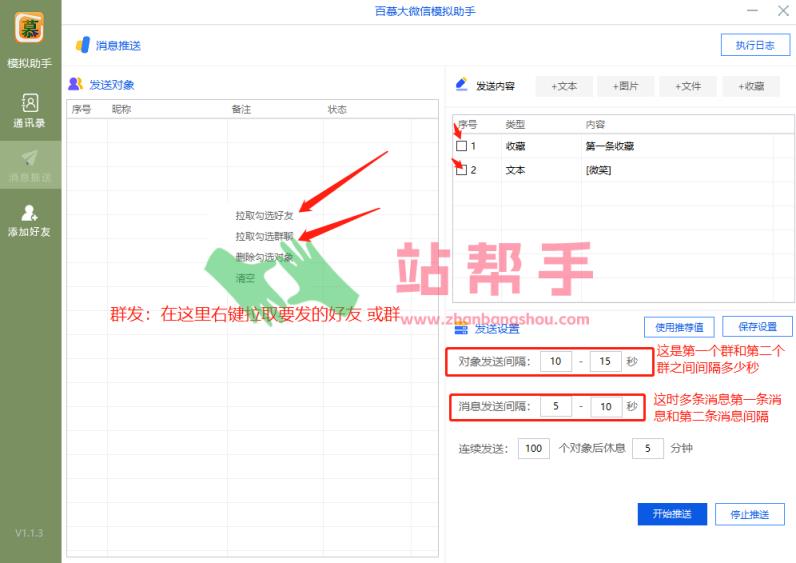
Task: Focus the rest minutes field before 分钟
Action: tap(648, 449)
